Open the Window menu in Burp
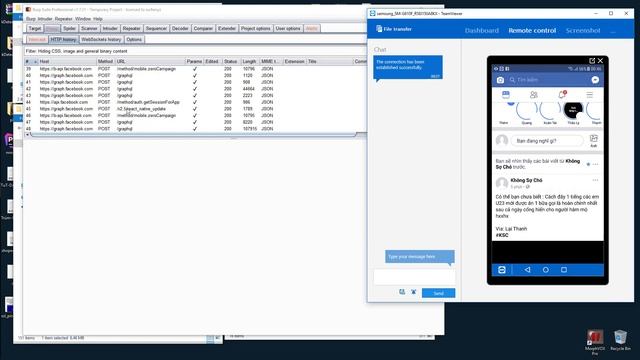The image size is (640, 360). [83, 19]
